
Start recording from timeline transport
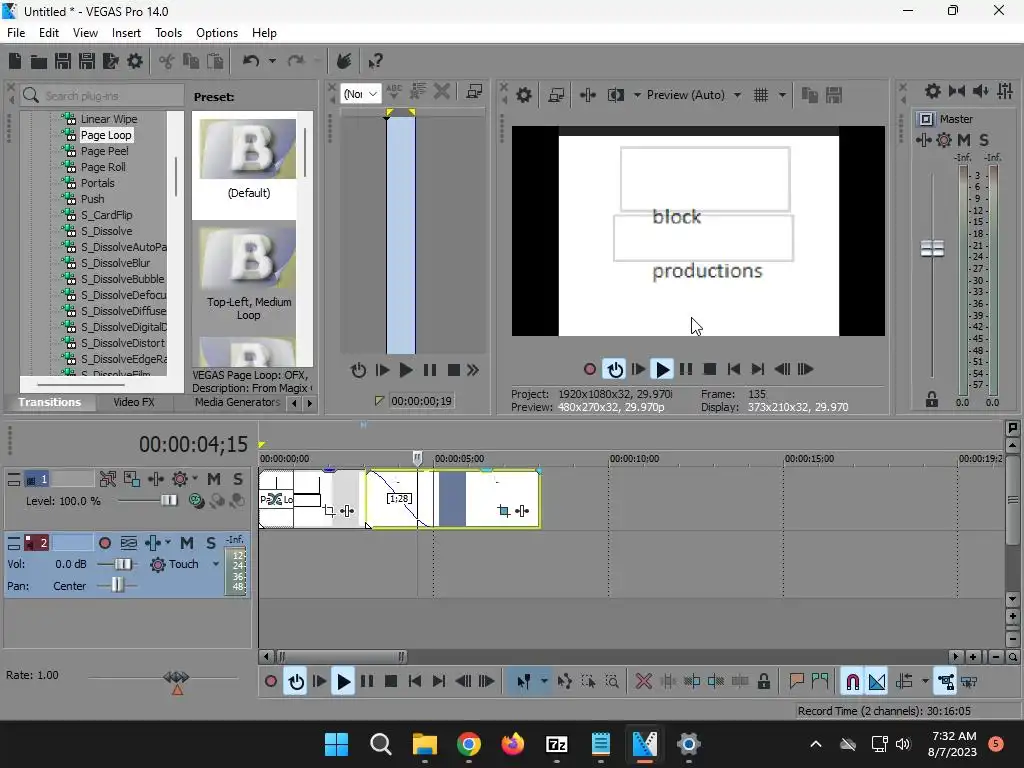270,682
